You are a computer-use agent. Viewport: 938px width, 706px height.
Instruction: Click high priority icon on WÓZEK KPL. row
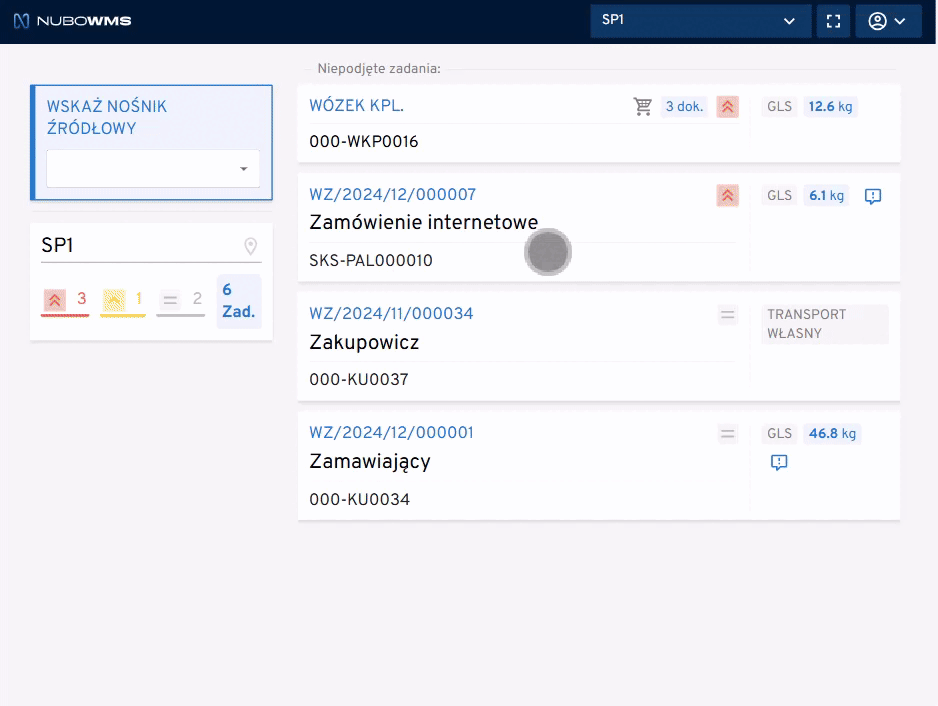727,106
